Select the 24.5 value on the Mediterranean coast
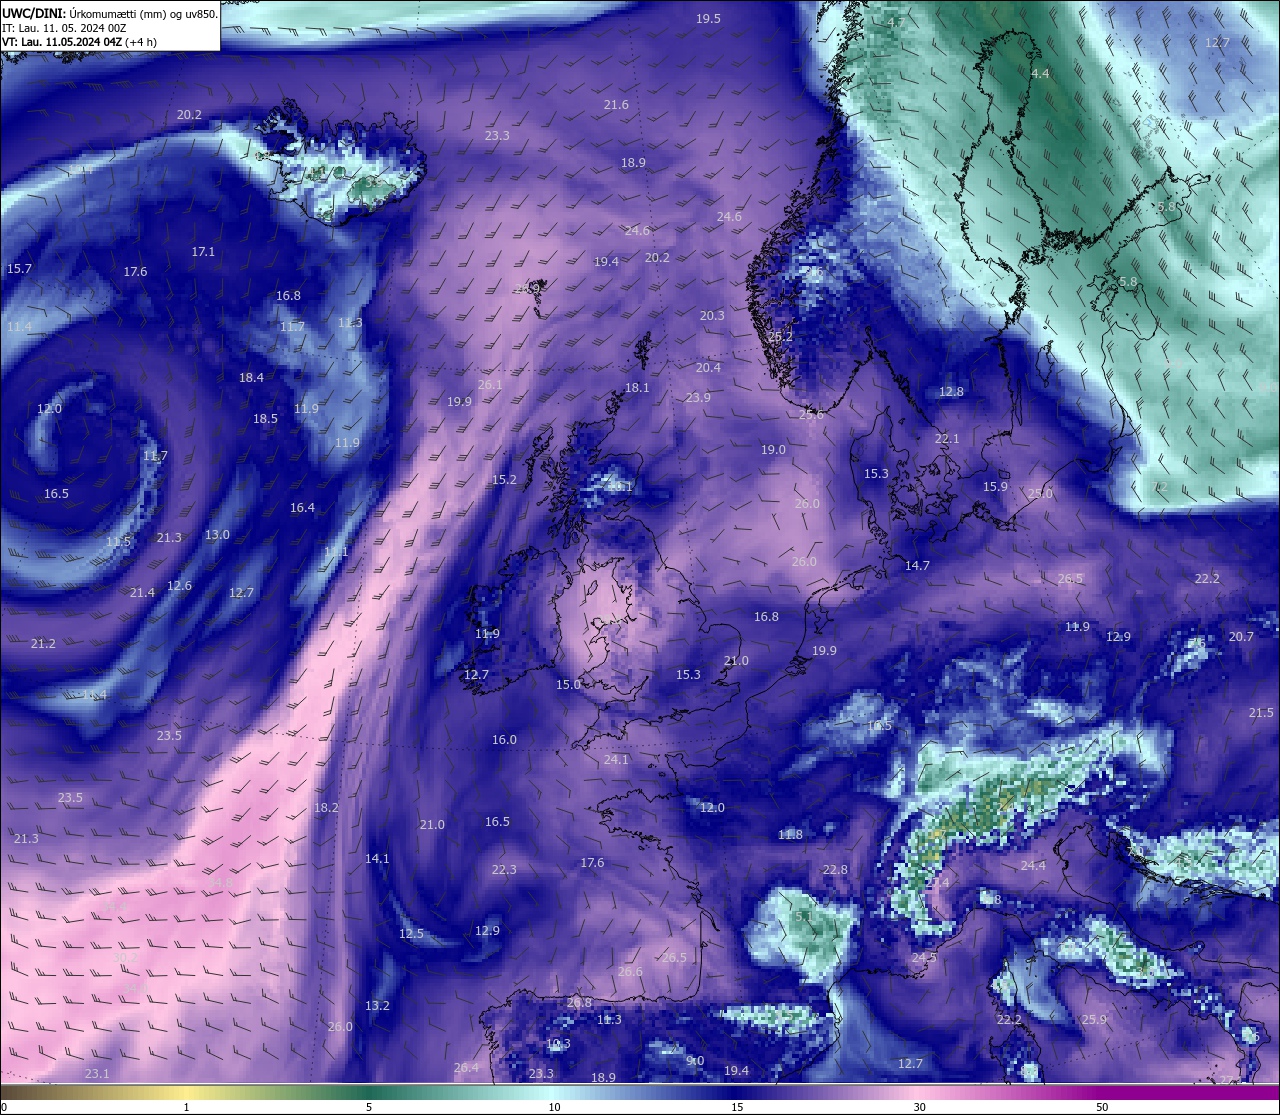 [x=924, y=958]
